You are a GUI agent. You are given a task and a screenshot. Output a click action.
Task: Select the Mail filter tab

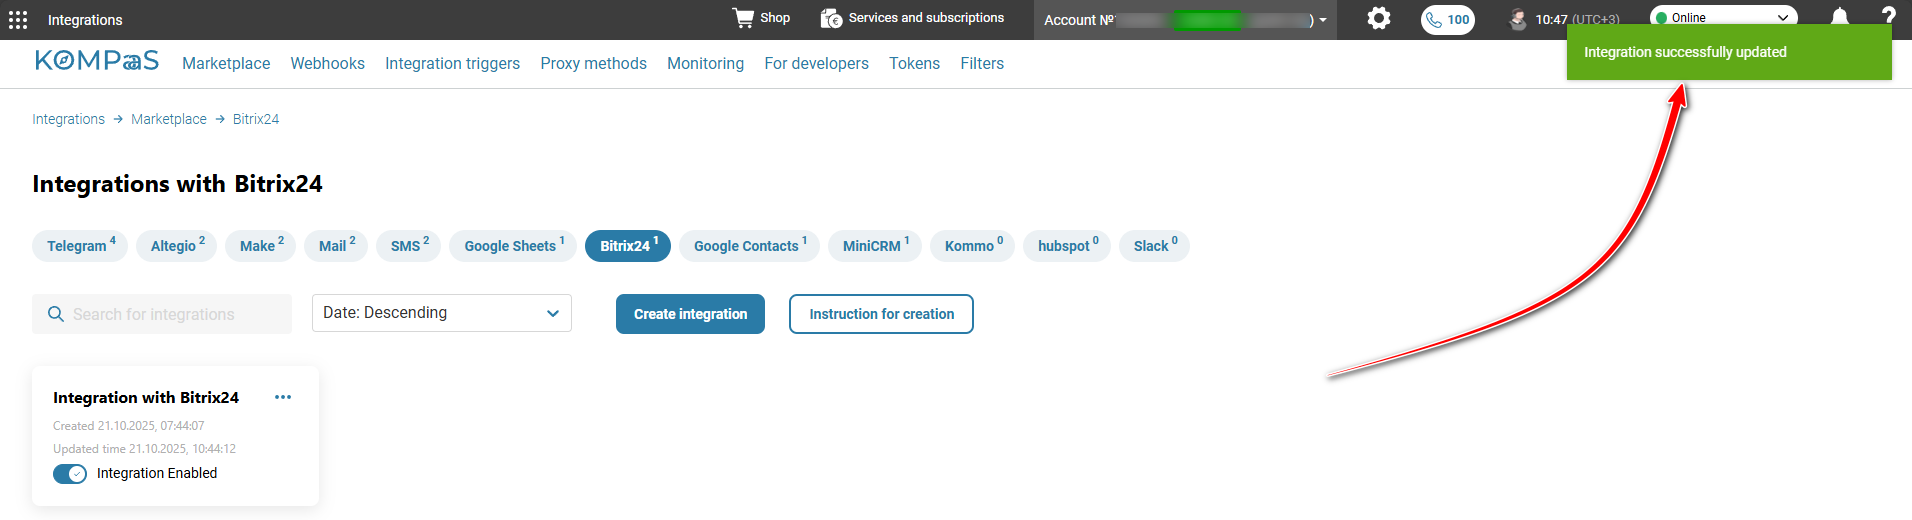coord(336,246)
